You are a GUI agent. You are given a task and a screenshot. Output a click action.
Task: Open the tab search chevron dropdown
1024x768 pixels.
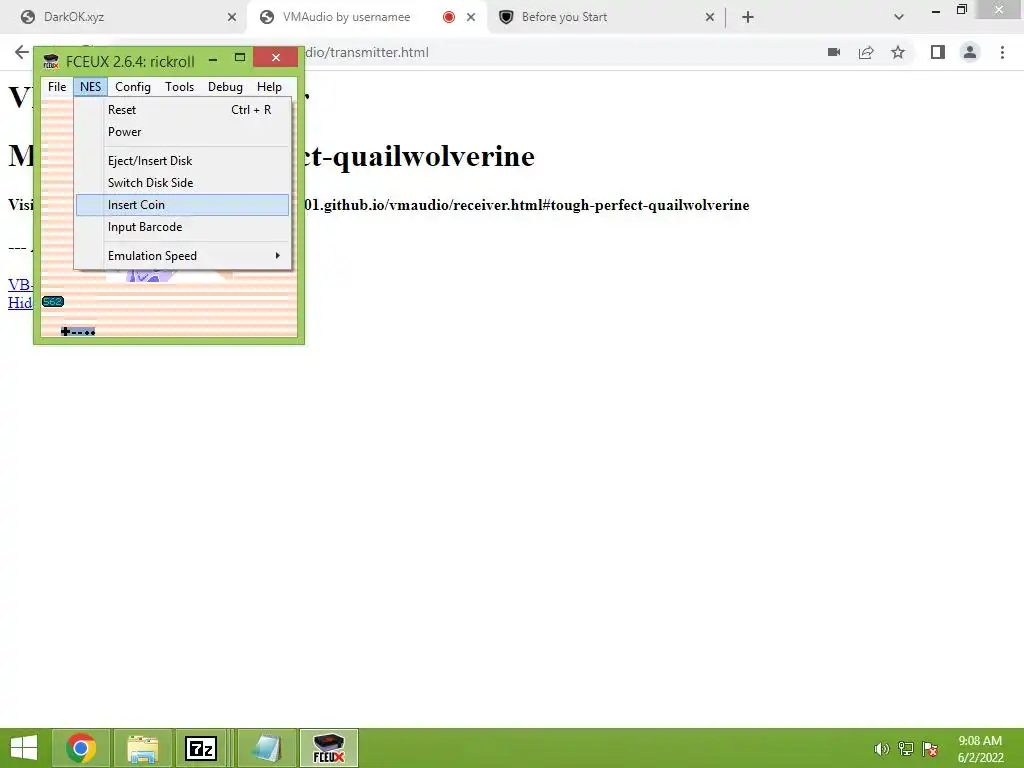[x=899, y=17]
